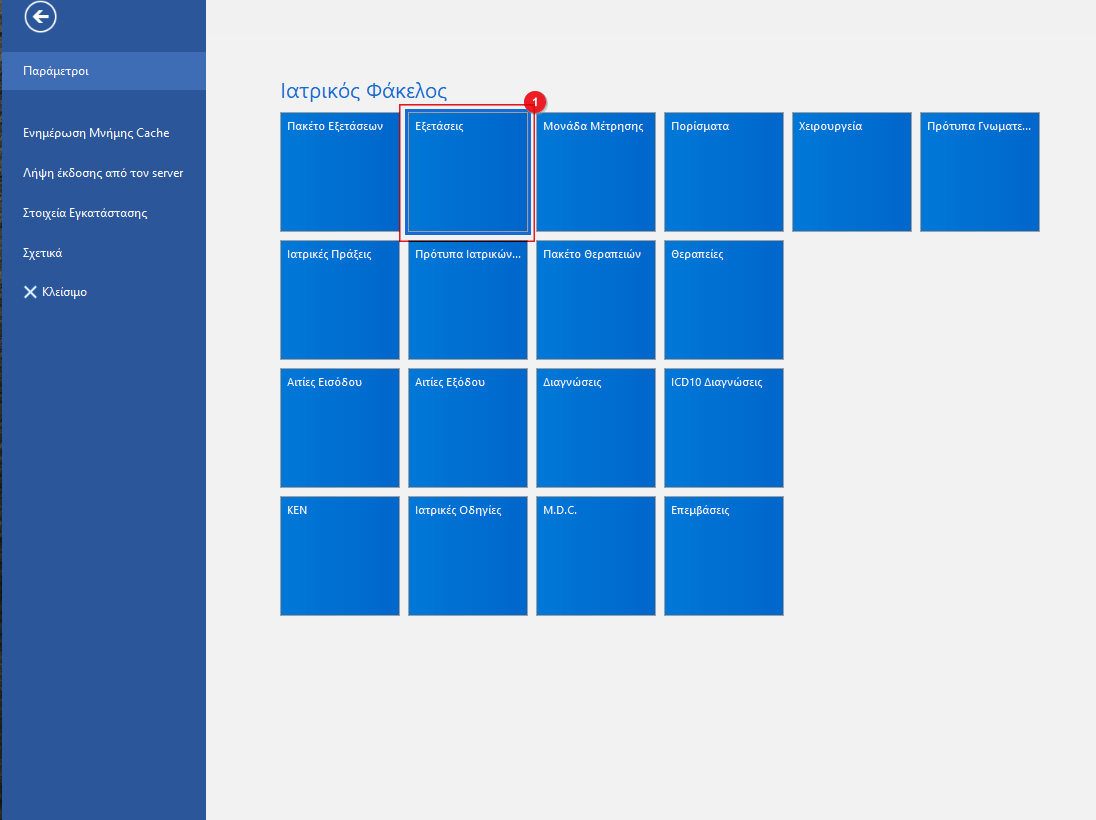The width and height of the screenshot is (1096, 820).
Task: Select the ICD10 Διαγνώσεις tile
Action: pos(724,428)
